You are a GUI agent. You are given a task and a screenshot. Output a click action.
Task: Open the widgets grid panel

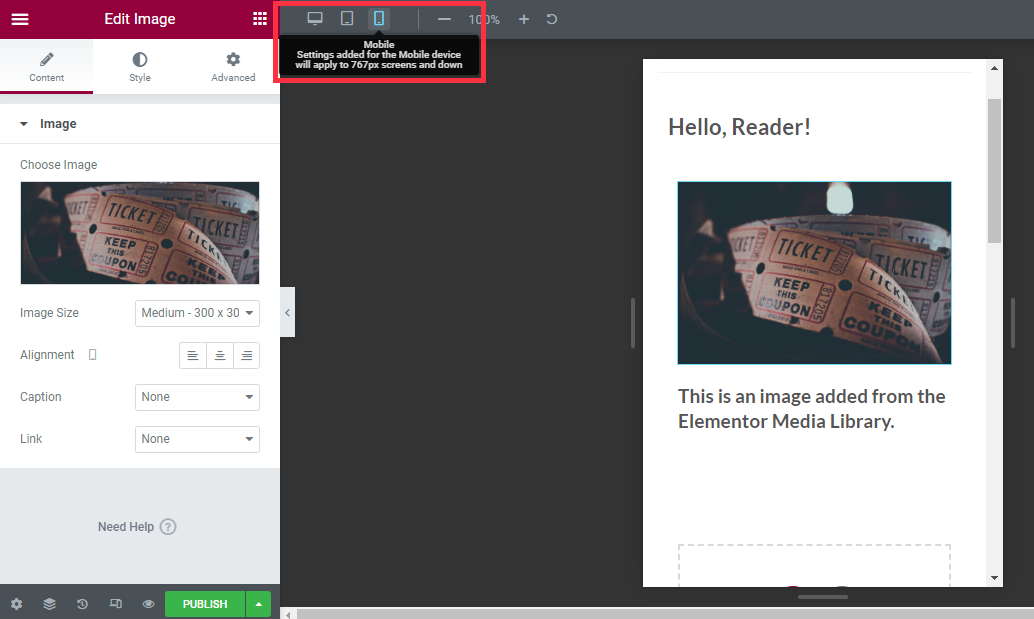pyautogui.click(x=260, y=19)
